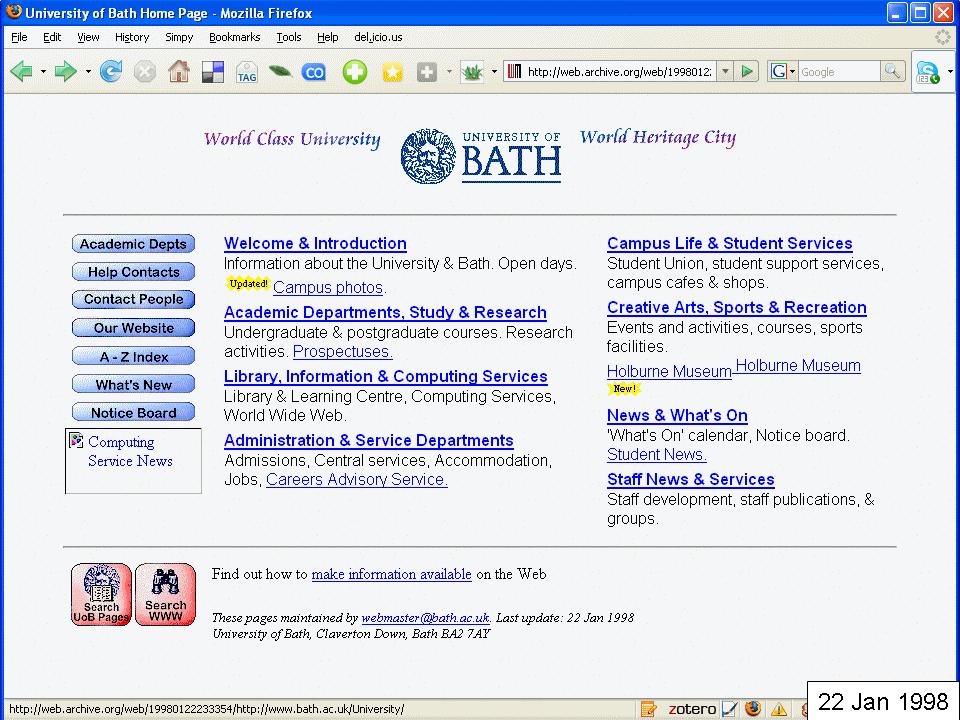Click the Firefox globe status bar icon
Viewport: 960px width, 720px height.
click(x=753, y=709)
